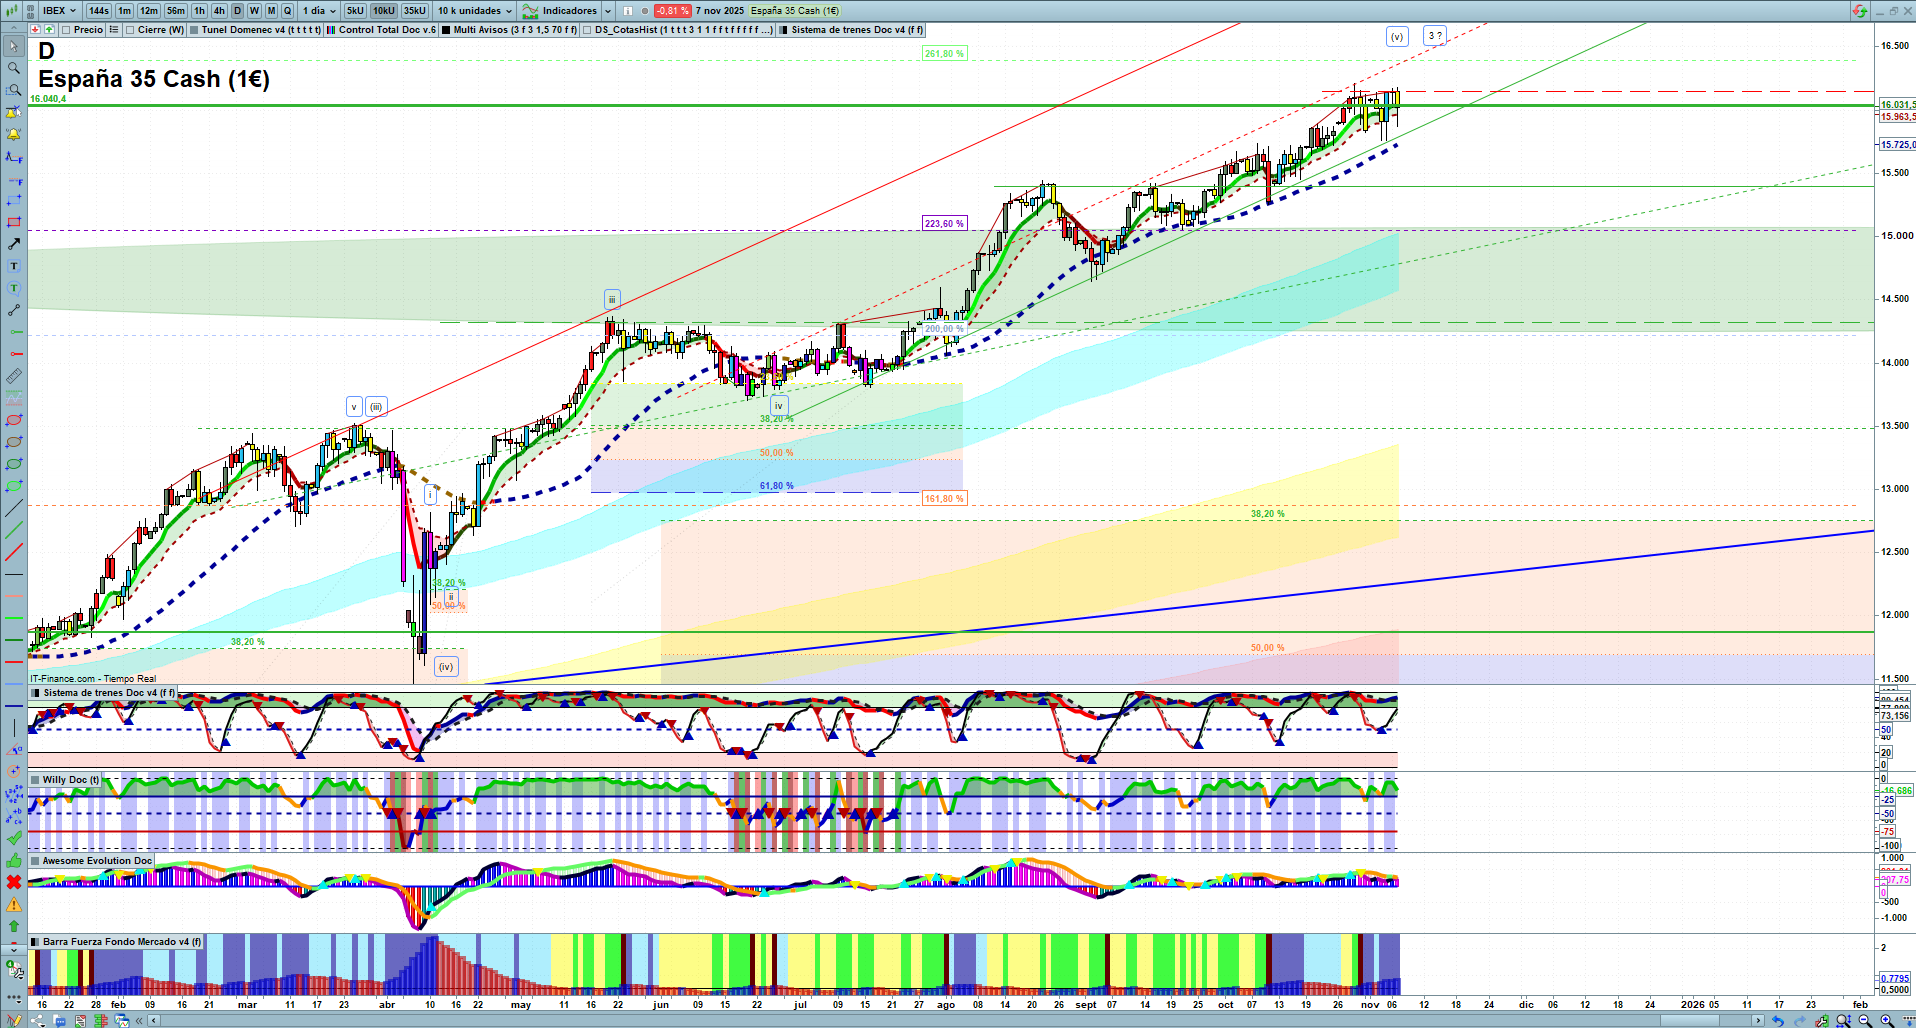Toggle the DS_CotasHist checkbox
This screenshot has width=1916, height=1028.
pyautogui.click(x=588, y=30)
